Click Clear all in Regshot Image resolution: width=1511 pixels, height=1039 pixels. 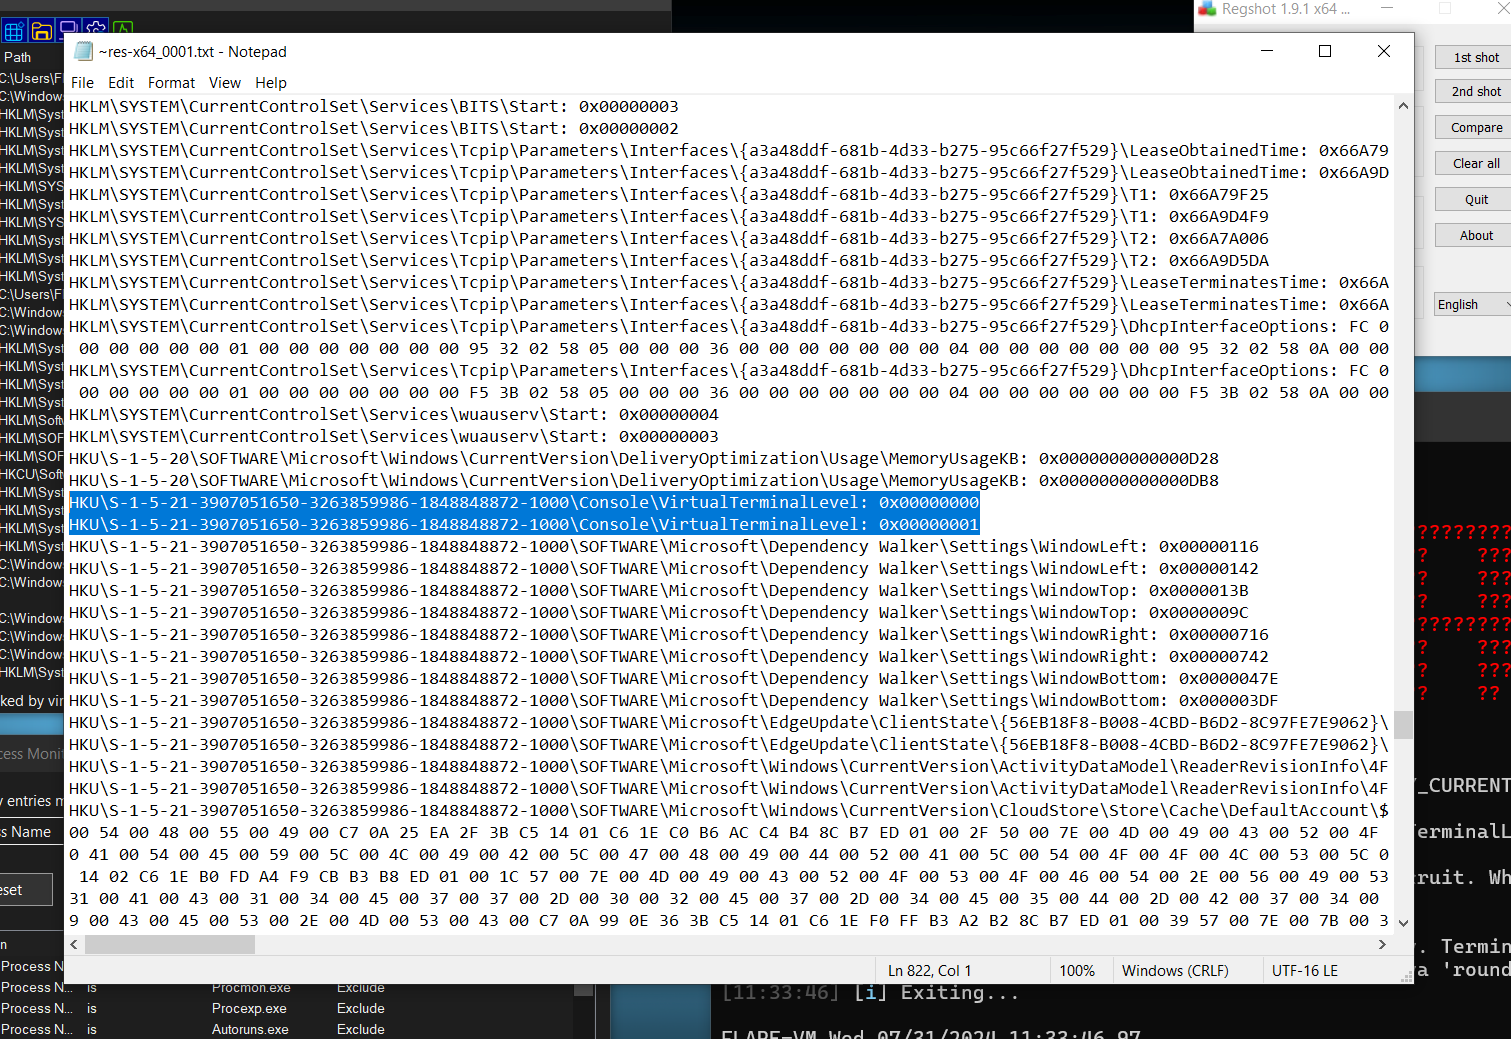click(x=1474, y=163)
